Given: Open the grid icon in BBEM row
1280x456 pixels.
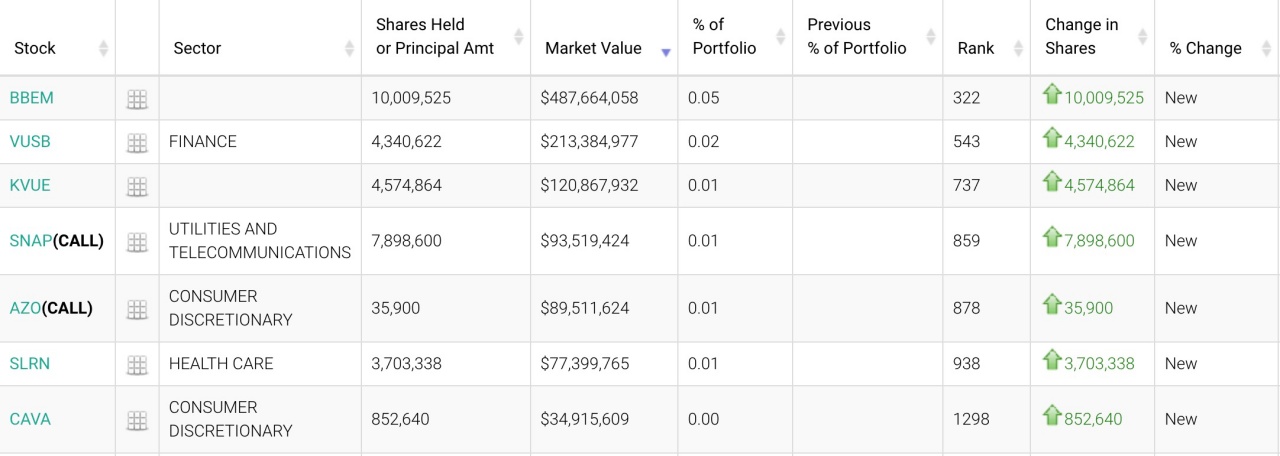Looking at the screenshot, I should 137,99.
